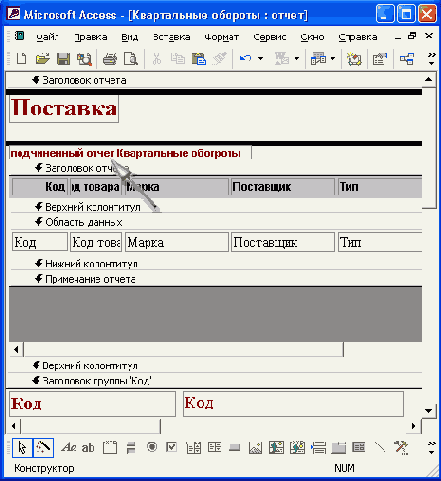Click the New Object toolbar icon
Screen dimensions: 441x481
coord(318,59)
